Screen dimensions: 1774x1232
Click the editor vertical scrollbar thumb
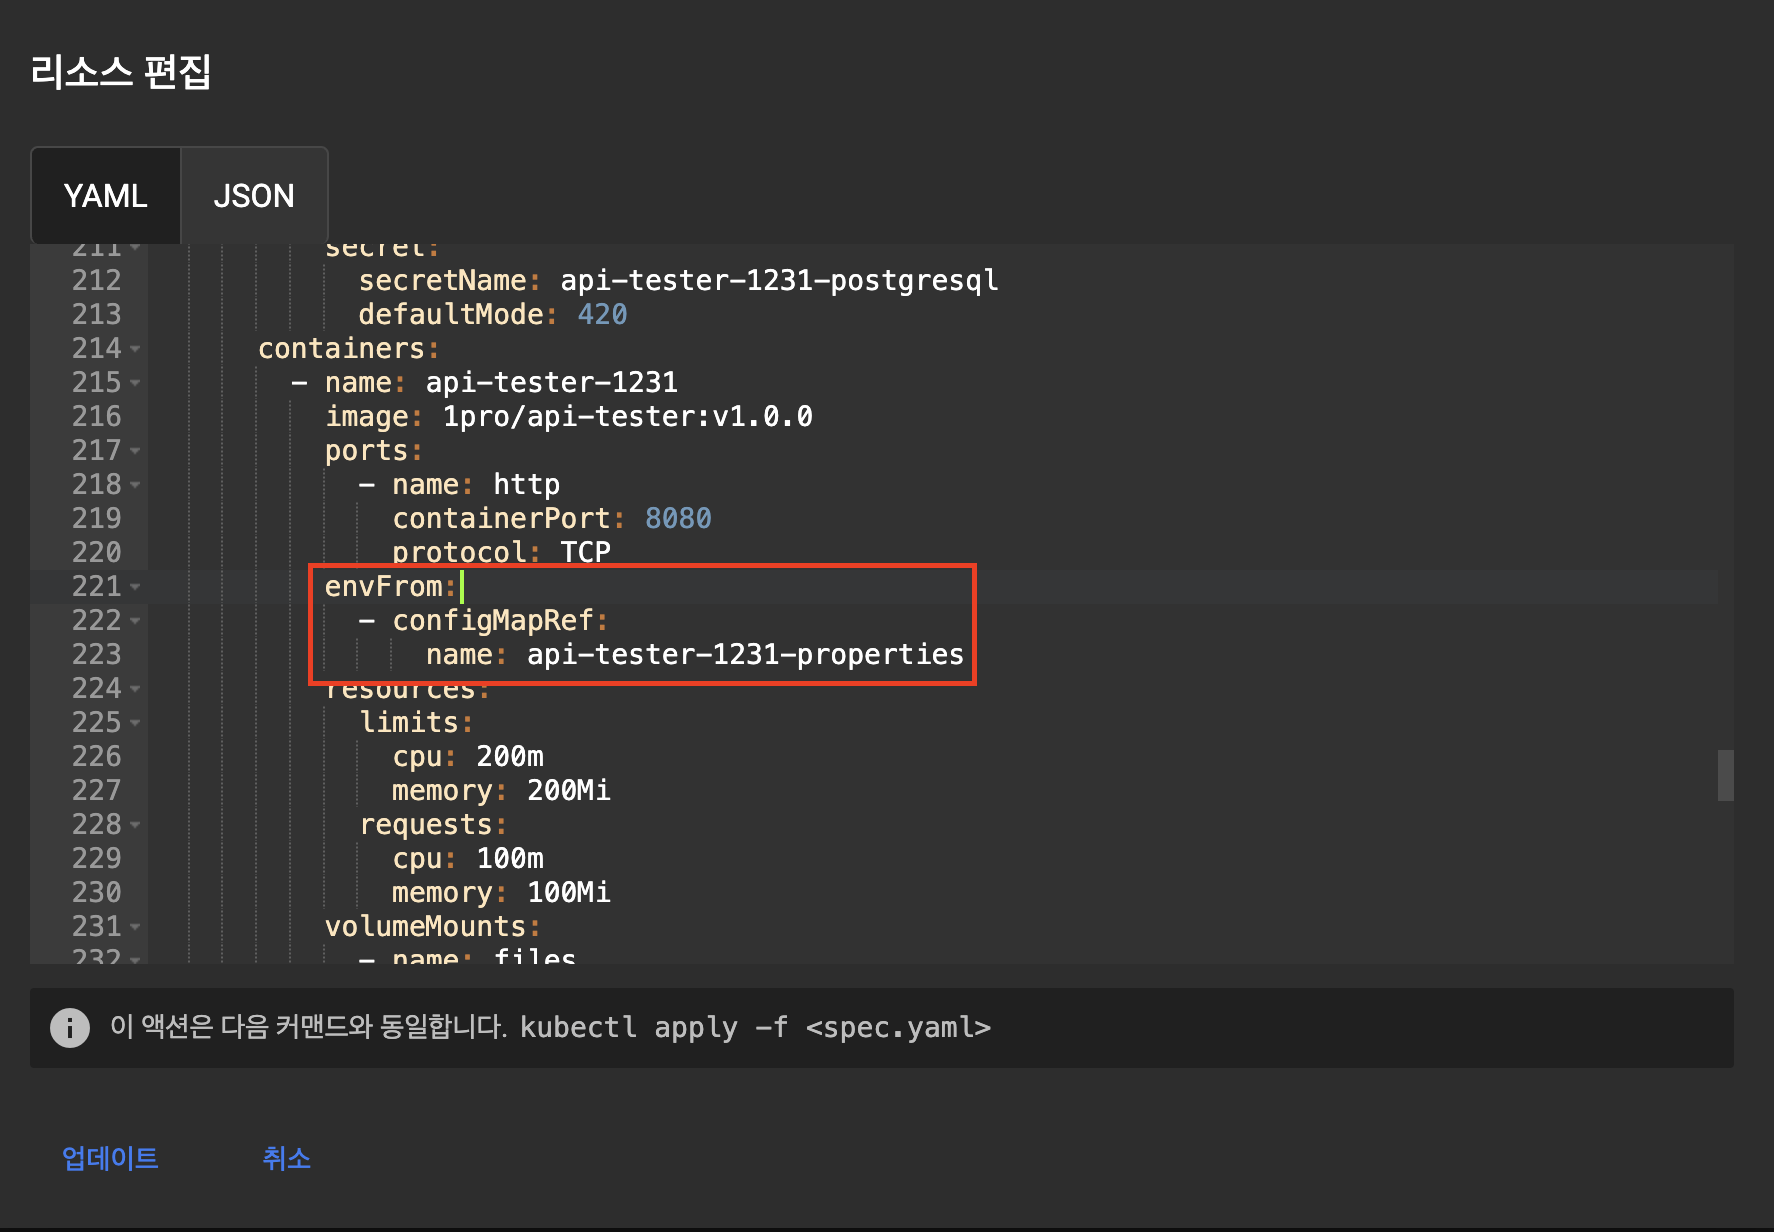pos(1725,775)
